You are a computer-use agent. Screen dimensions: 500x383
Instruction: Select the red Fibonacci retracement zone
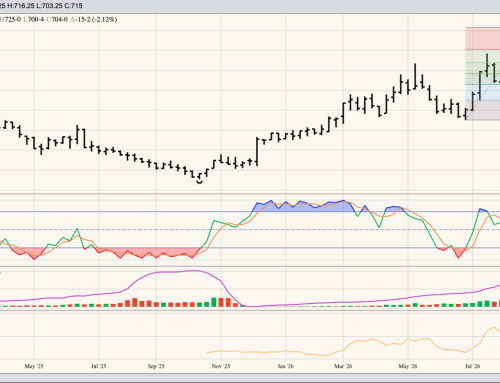483,38
